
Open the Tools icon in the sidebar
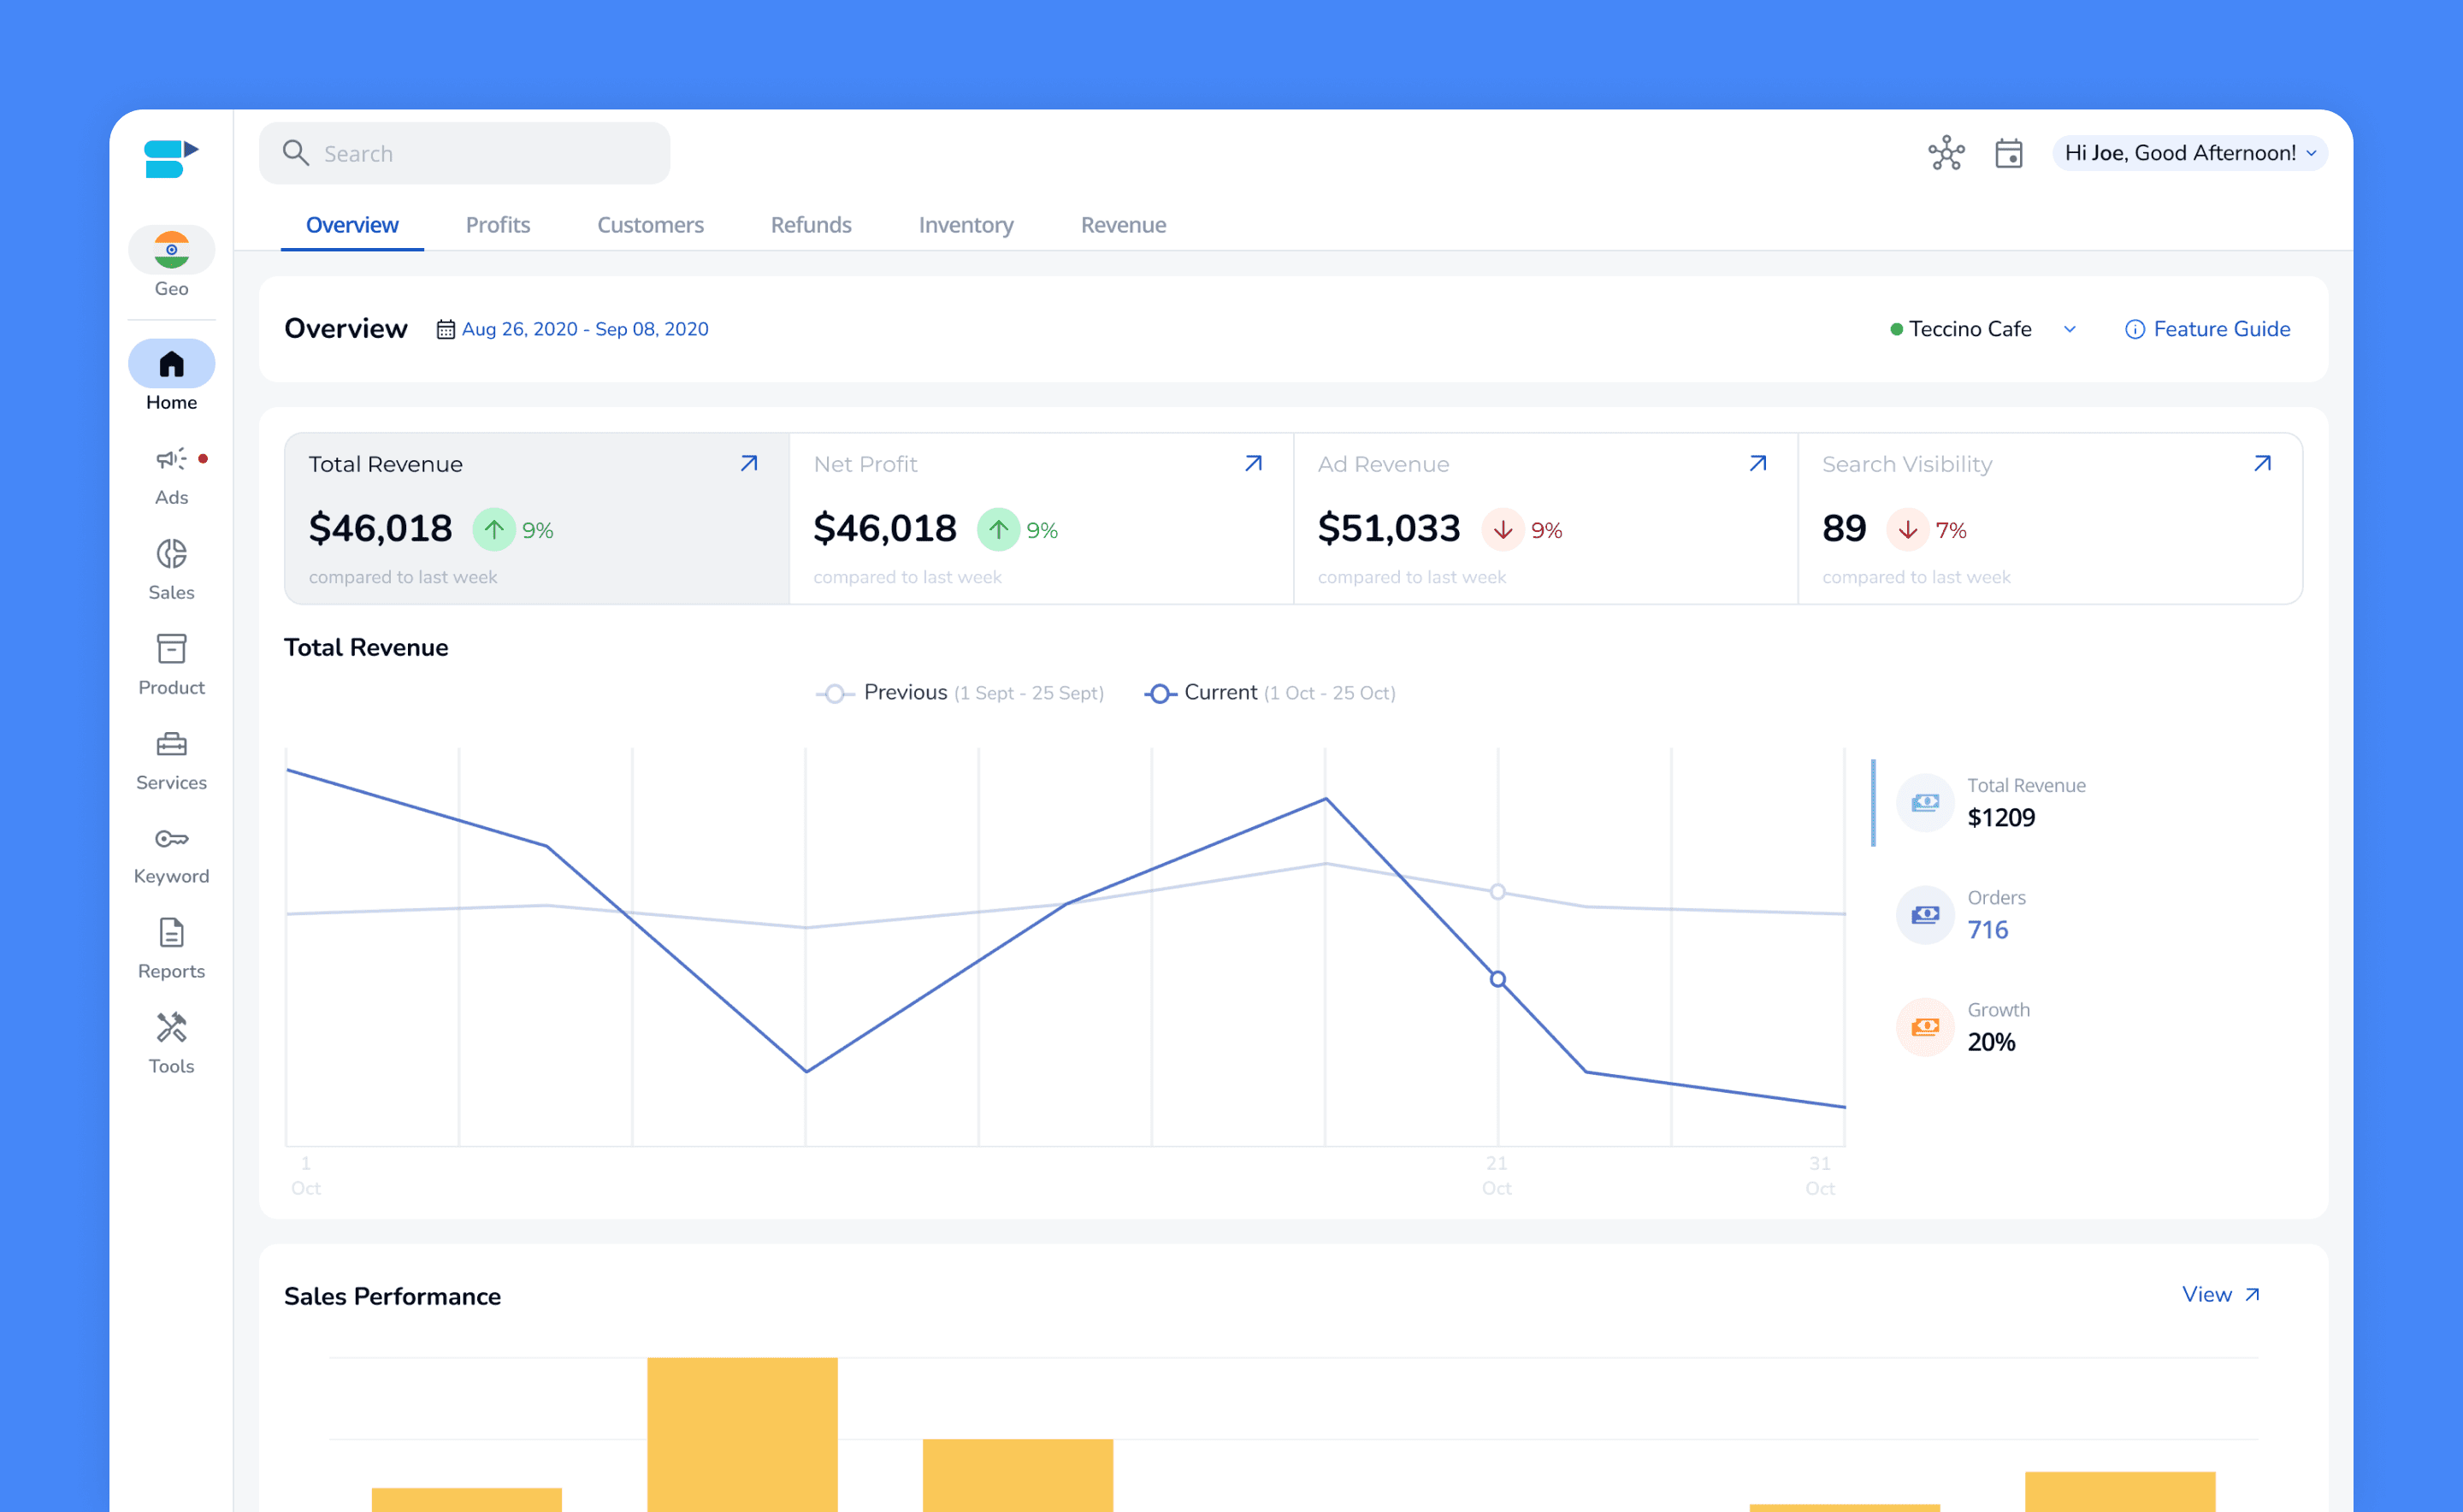click(x=171, y=1028)
